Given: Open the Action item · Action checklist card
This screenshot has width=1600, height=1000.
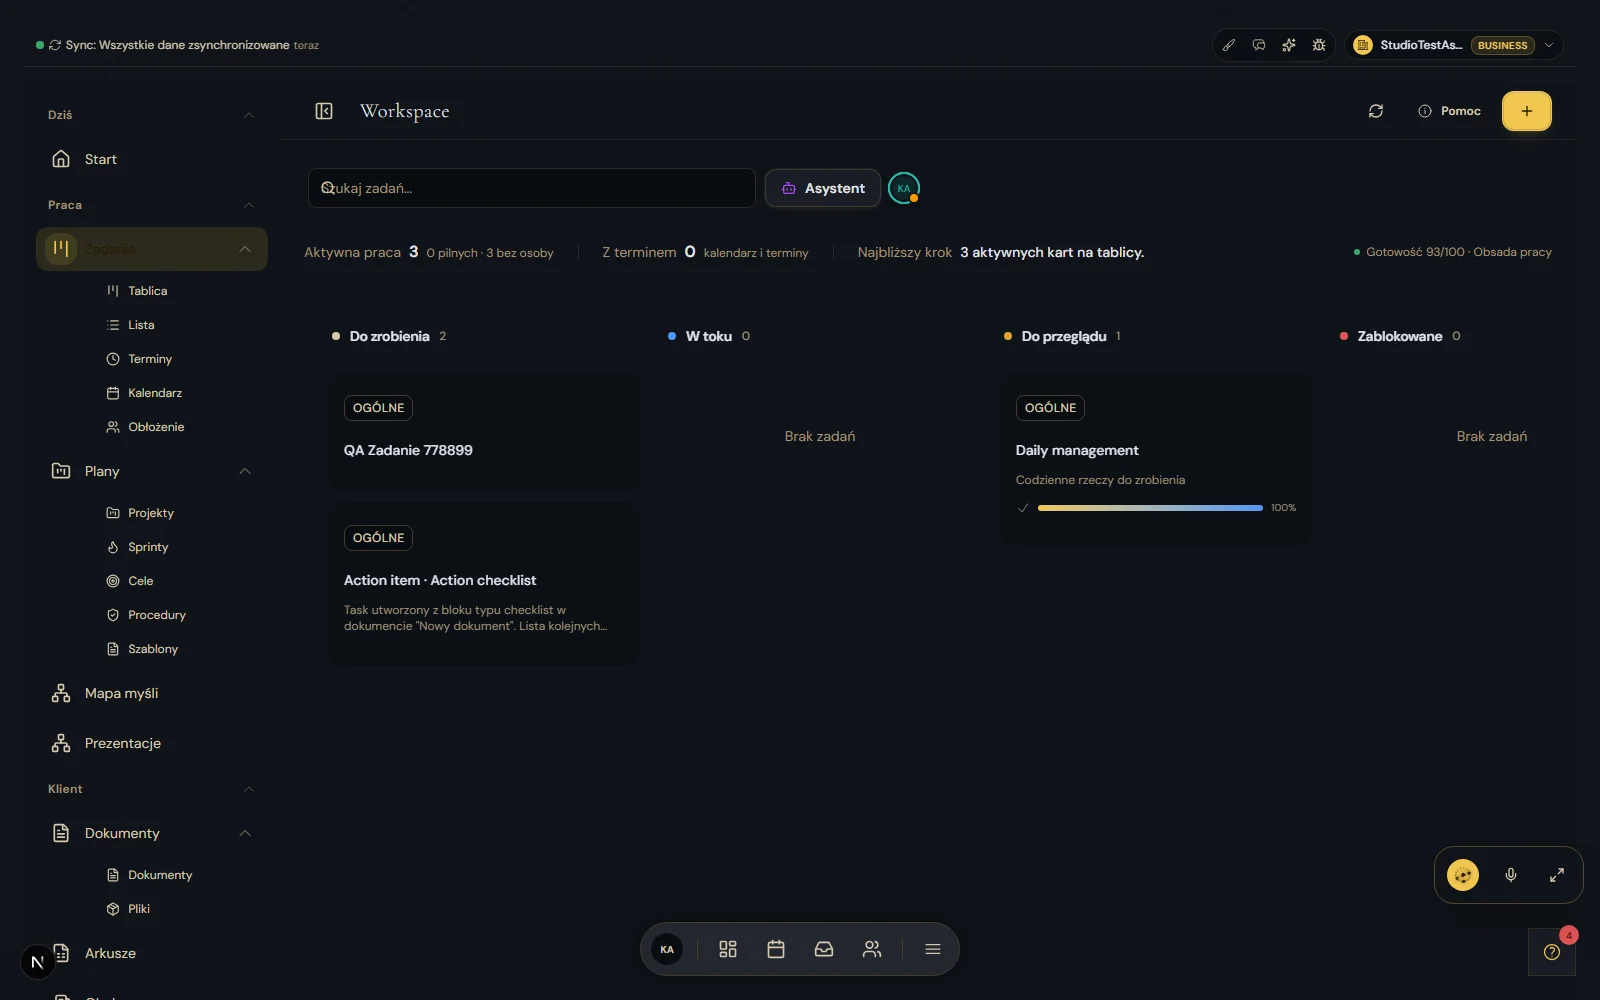Looking at the screenshot, I should tap(483, 584).
